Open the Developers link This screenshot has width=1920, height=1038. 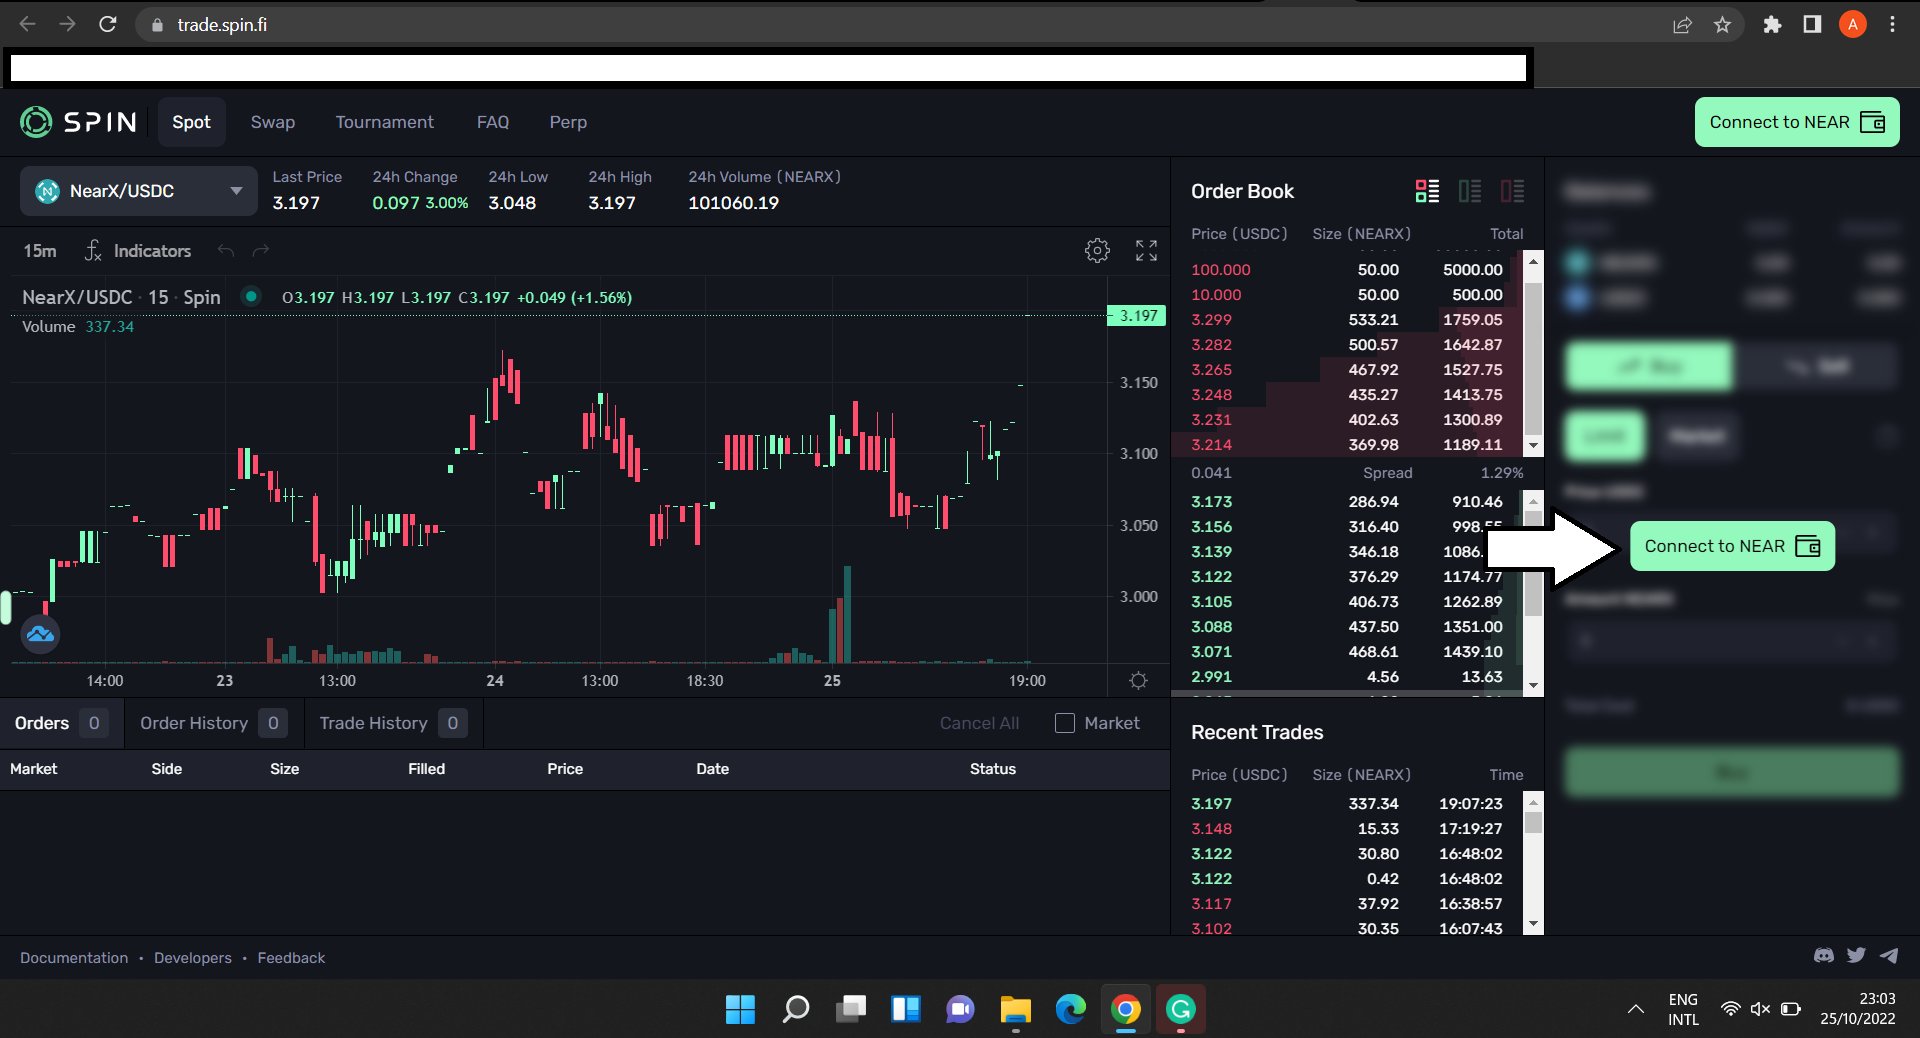point(193,958)
